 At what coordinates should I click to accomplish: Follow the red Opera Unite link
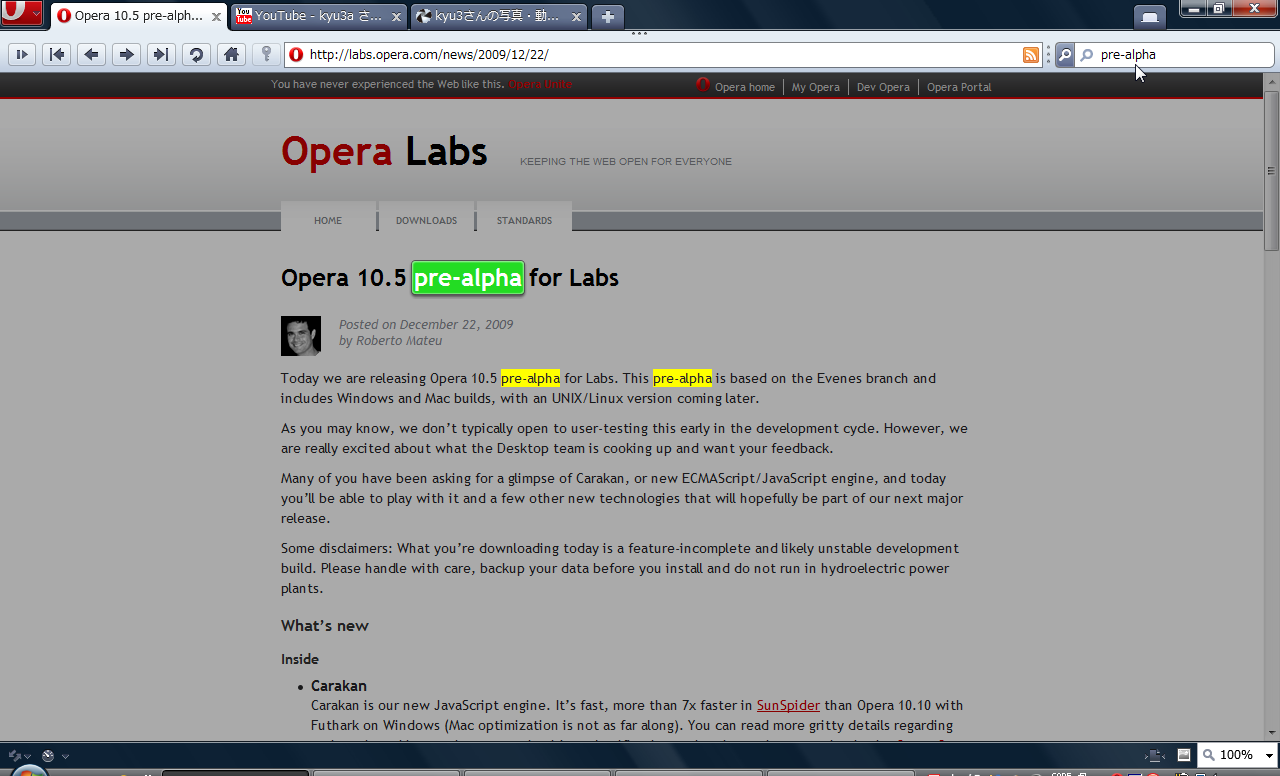click(540, 84)
